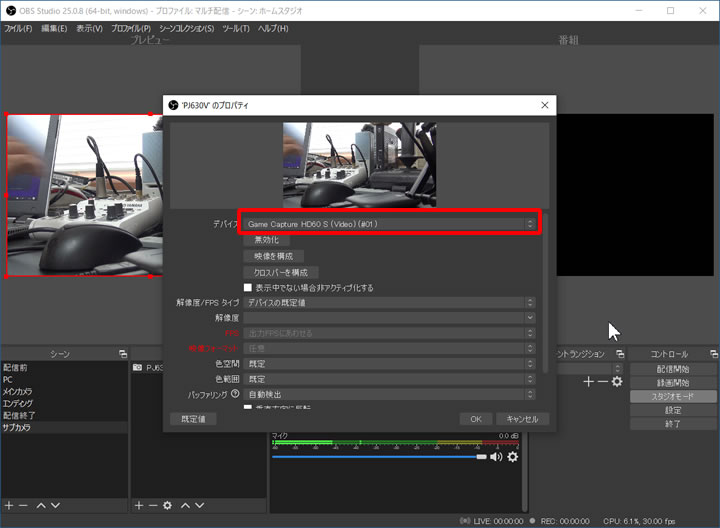Open the シーンコレクション(S) menu
This screenshot has height=528, width=720.
click(x=186, y=28)
